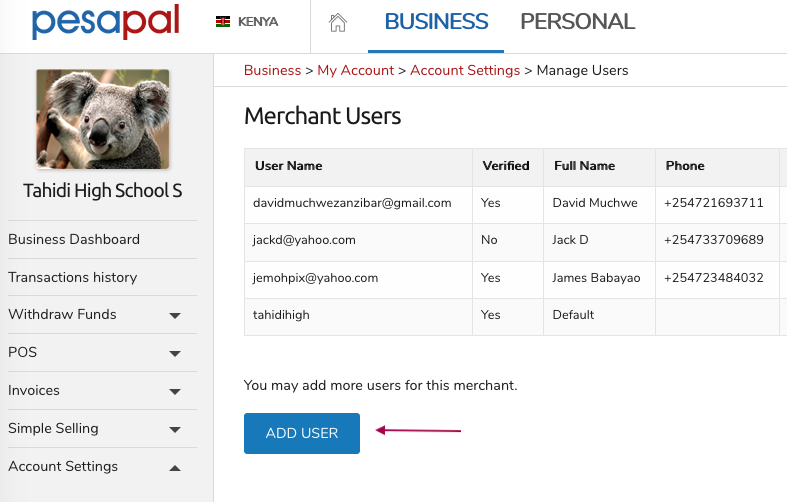
Task: Switch to the PERSONAL tab
Action: [x=578, y=22]
